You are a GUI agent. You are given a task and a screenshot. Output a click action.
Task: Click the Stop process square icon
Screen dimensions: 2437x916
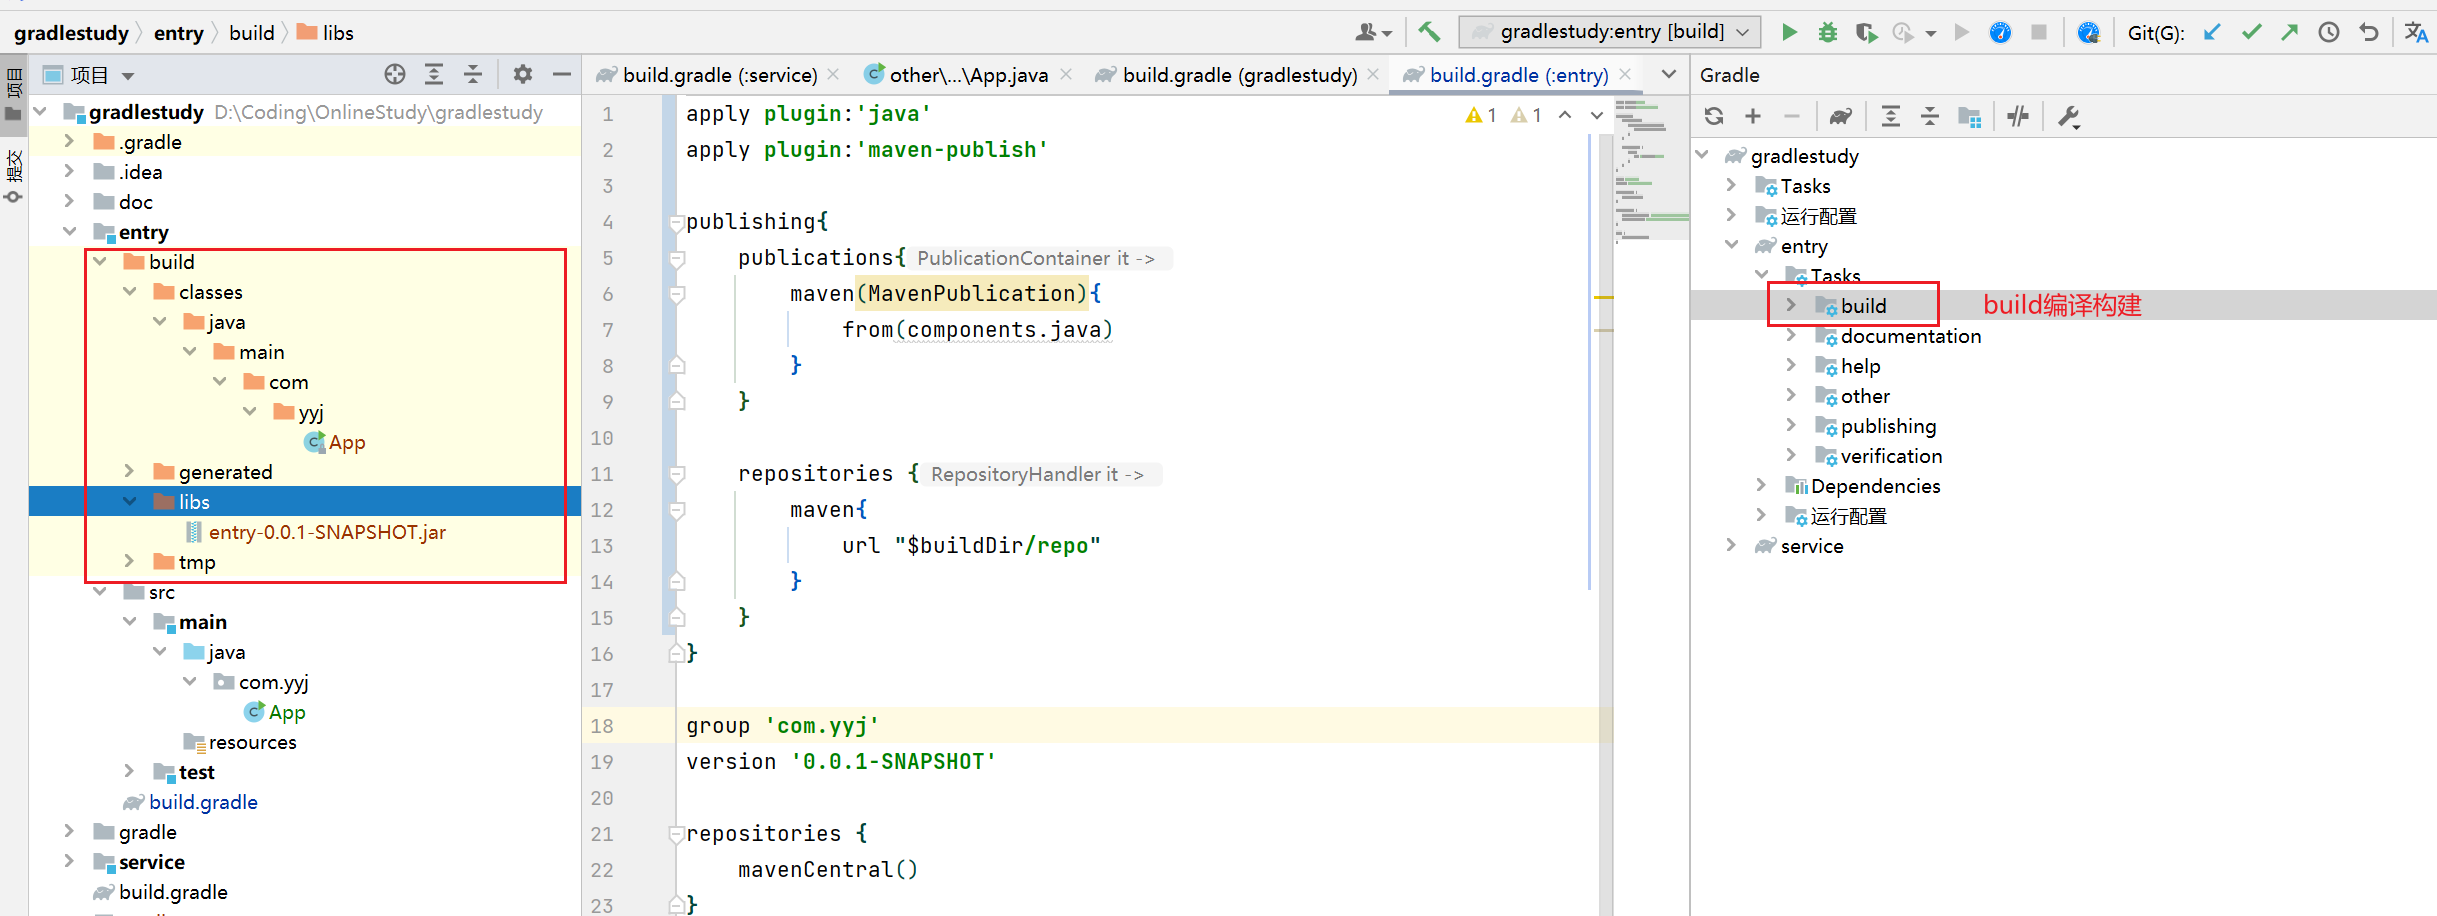(x=2039, y=32)
